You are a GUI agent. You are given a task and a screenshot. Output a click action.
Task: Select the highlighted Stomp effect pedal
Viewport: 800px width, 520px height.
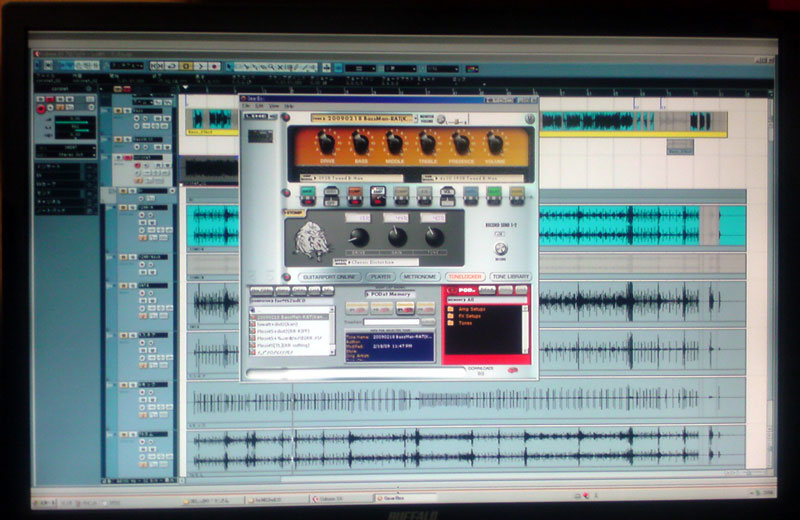(378, 196)
